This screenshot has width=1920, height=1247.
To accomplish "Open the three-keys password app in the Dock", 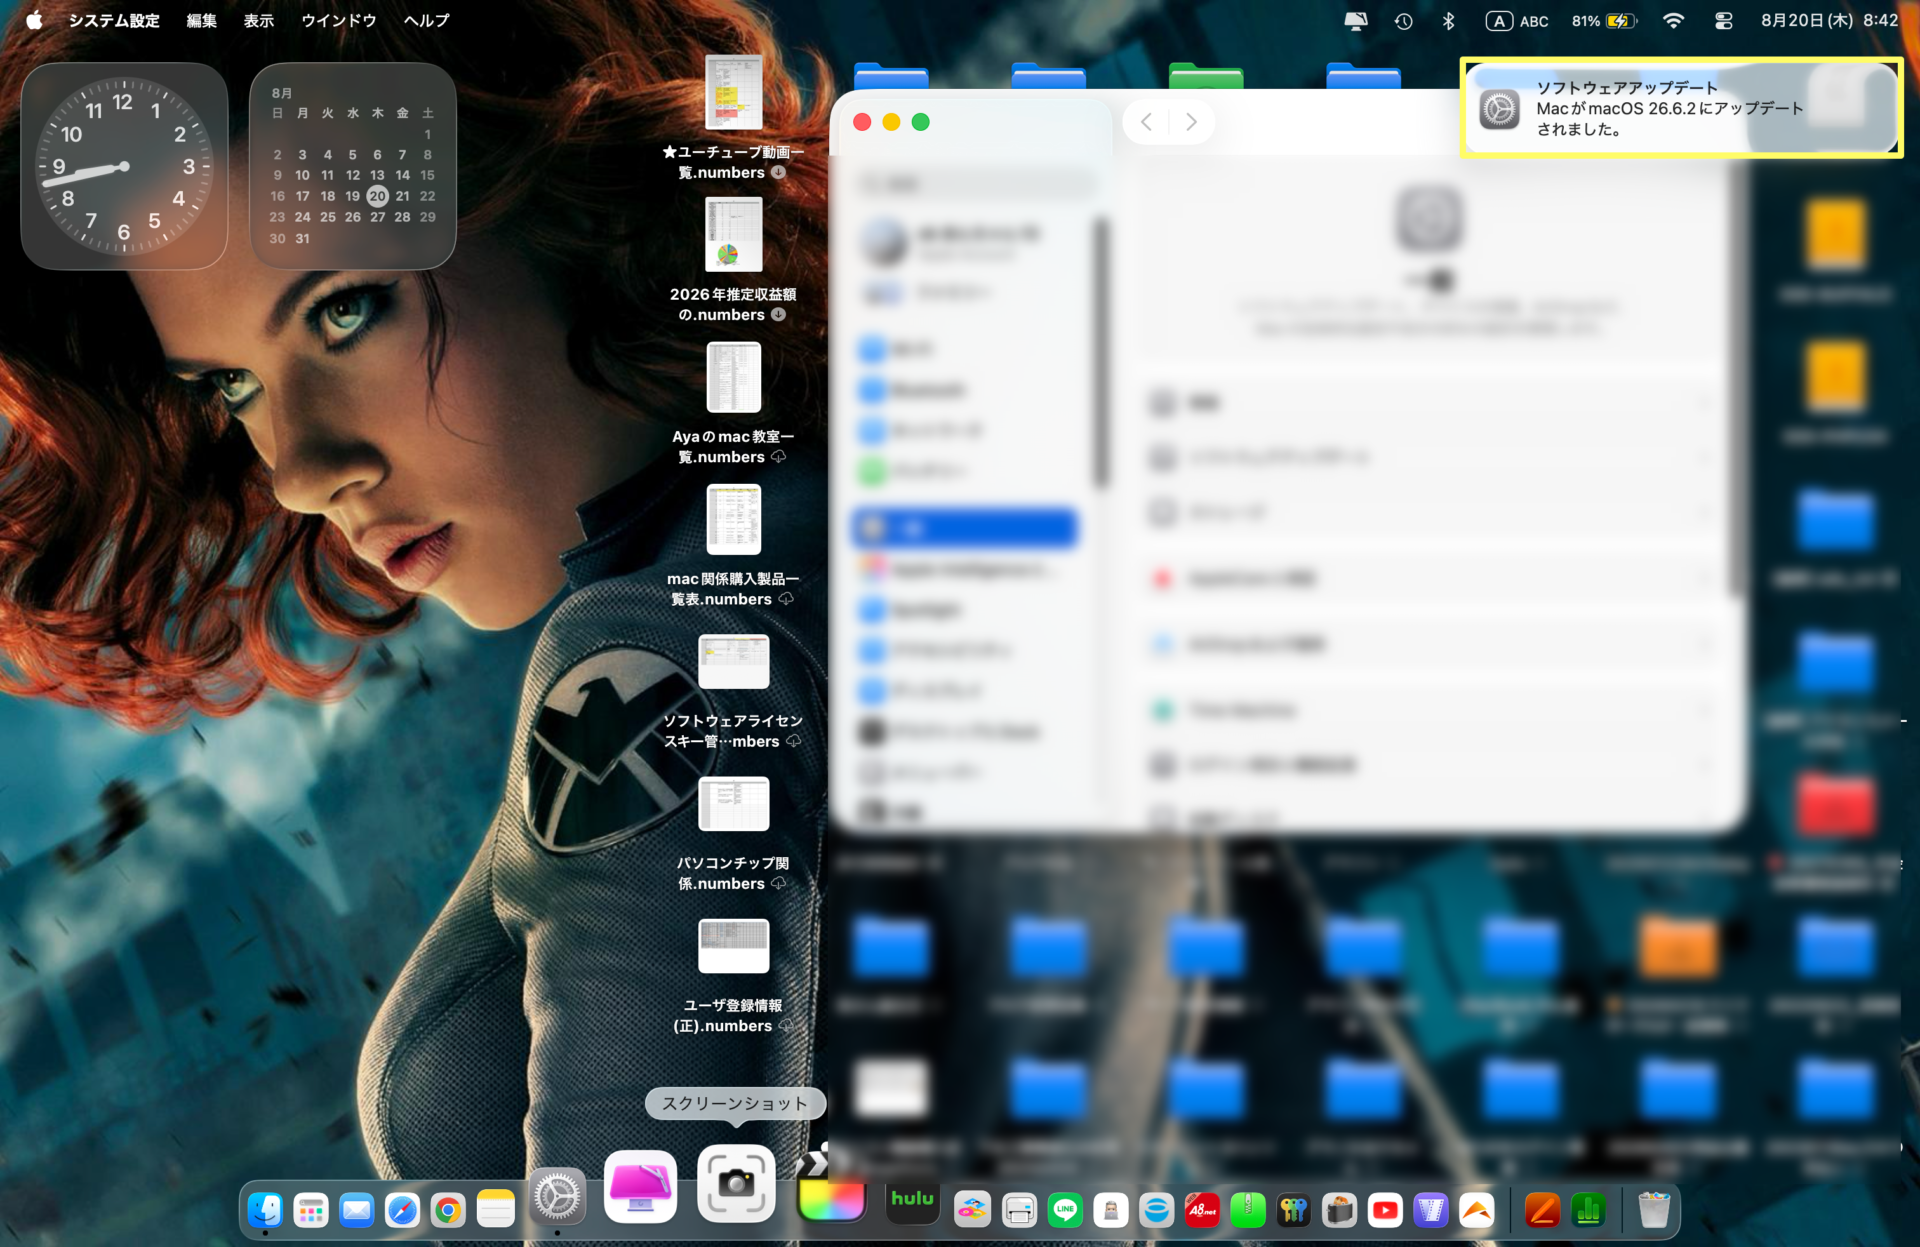I will (x=1294, y=1211).
